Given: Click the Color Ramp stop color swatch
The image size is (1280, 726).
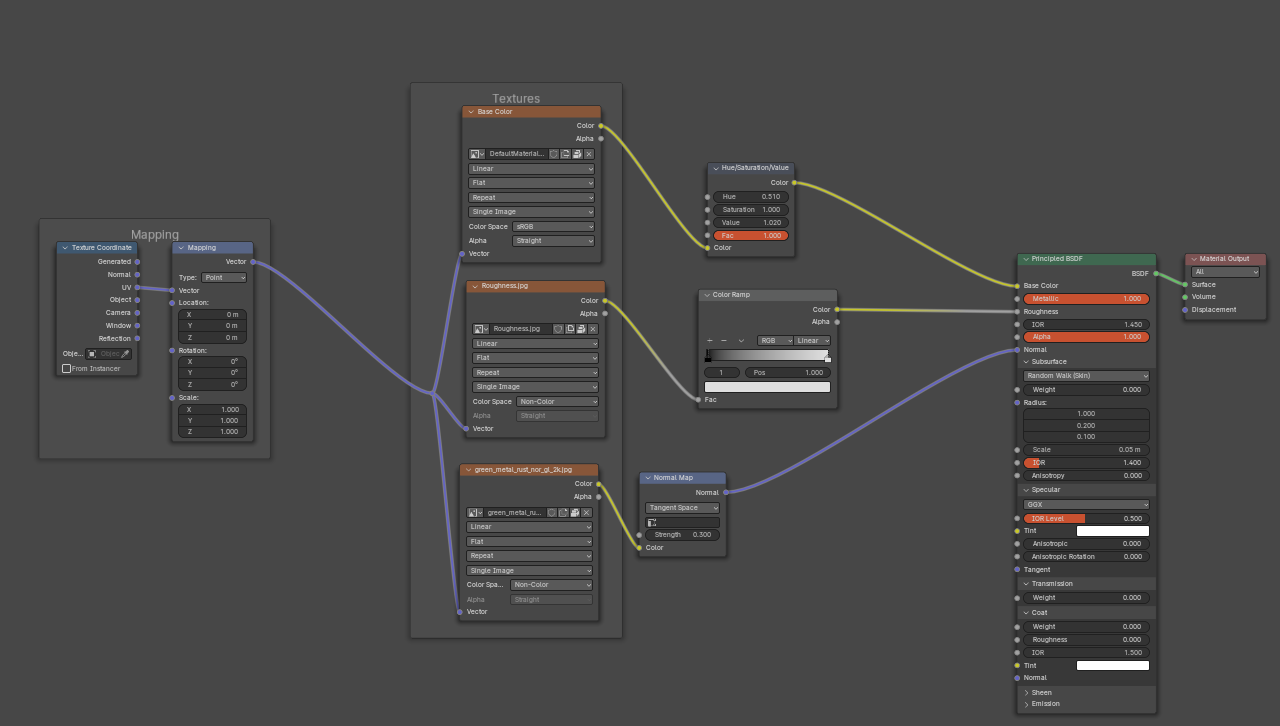Looking at the screenshot, I should (767, 387).
